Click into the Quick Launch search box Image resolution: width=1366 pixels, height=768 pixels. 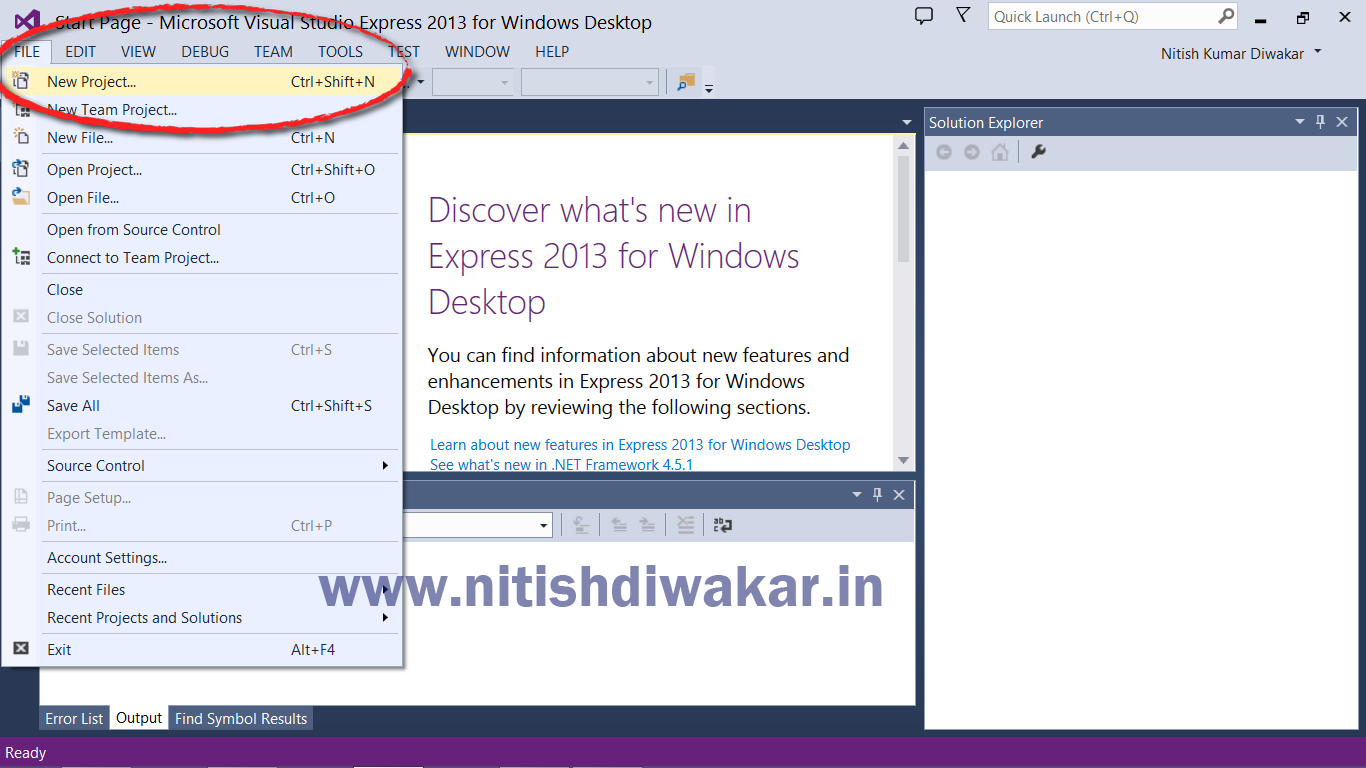coord(1101,16)
